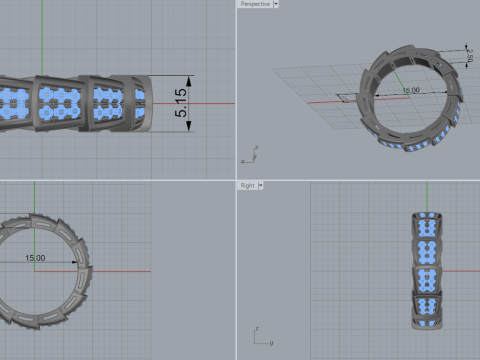
Task: Expand the Right viewport dropdown arrow
Action: [x=261, y=186]
